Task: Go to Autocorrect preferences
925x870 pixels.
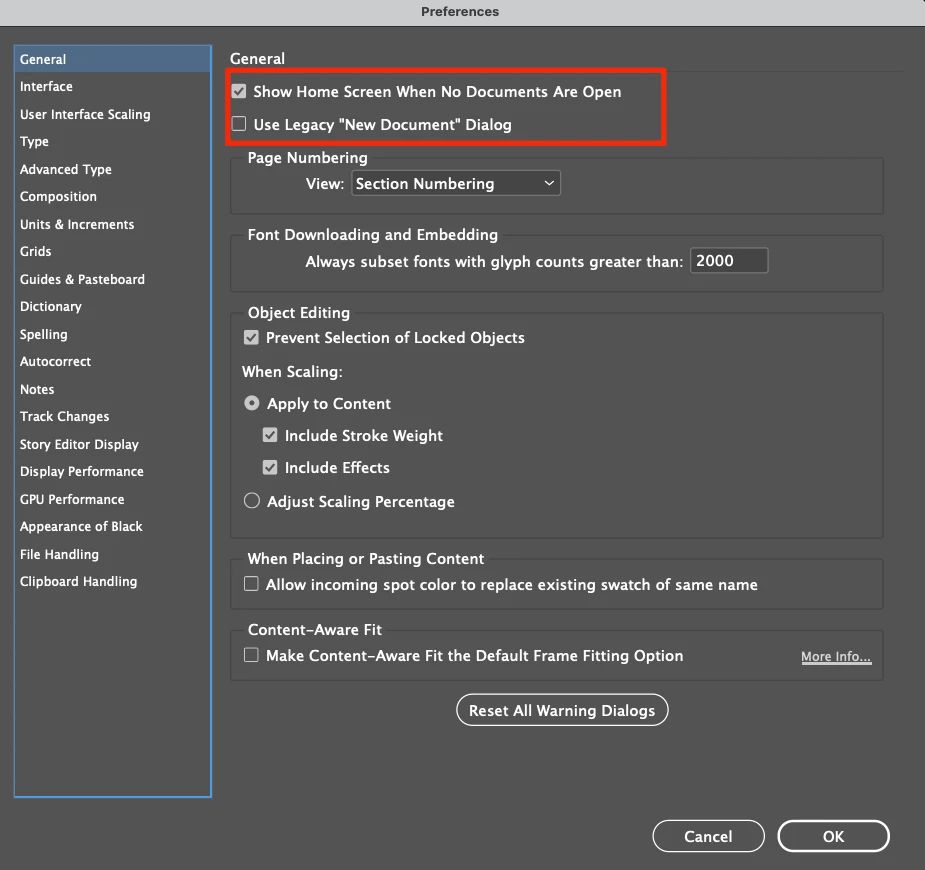Action: point(113,362)
